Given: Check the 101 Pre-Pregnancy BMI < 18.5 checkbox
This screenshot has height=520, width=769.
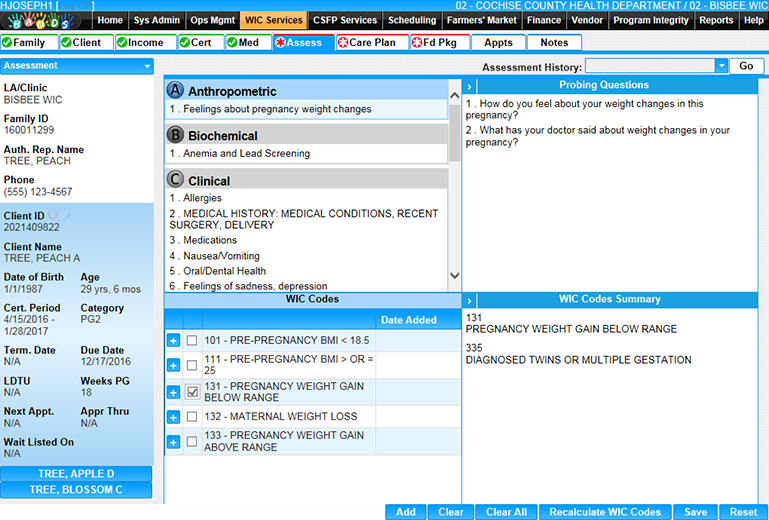Looking at the screenshot, I should (192, 341).
